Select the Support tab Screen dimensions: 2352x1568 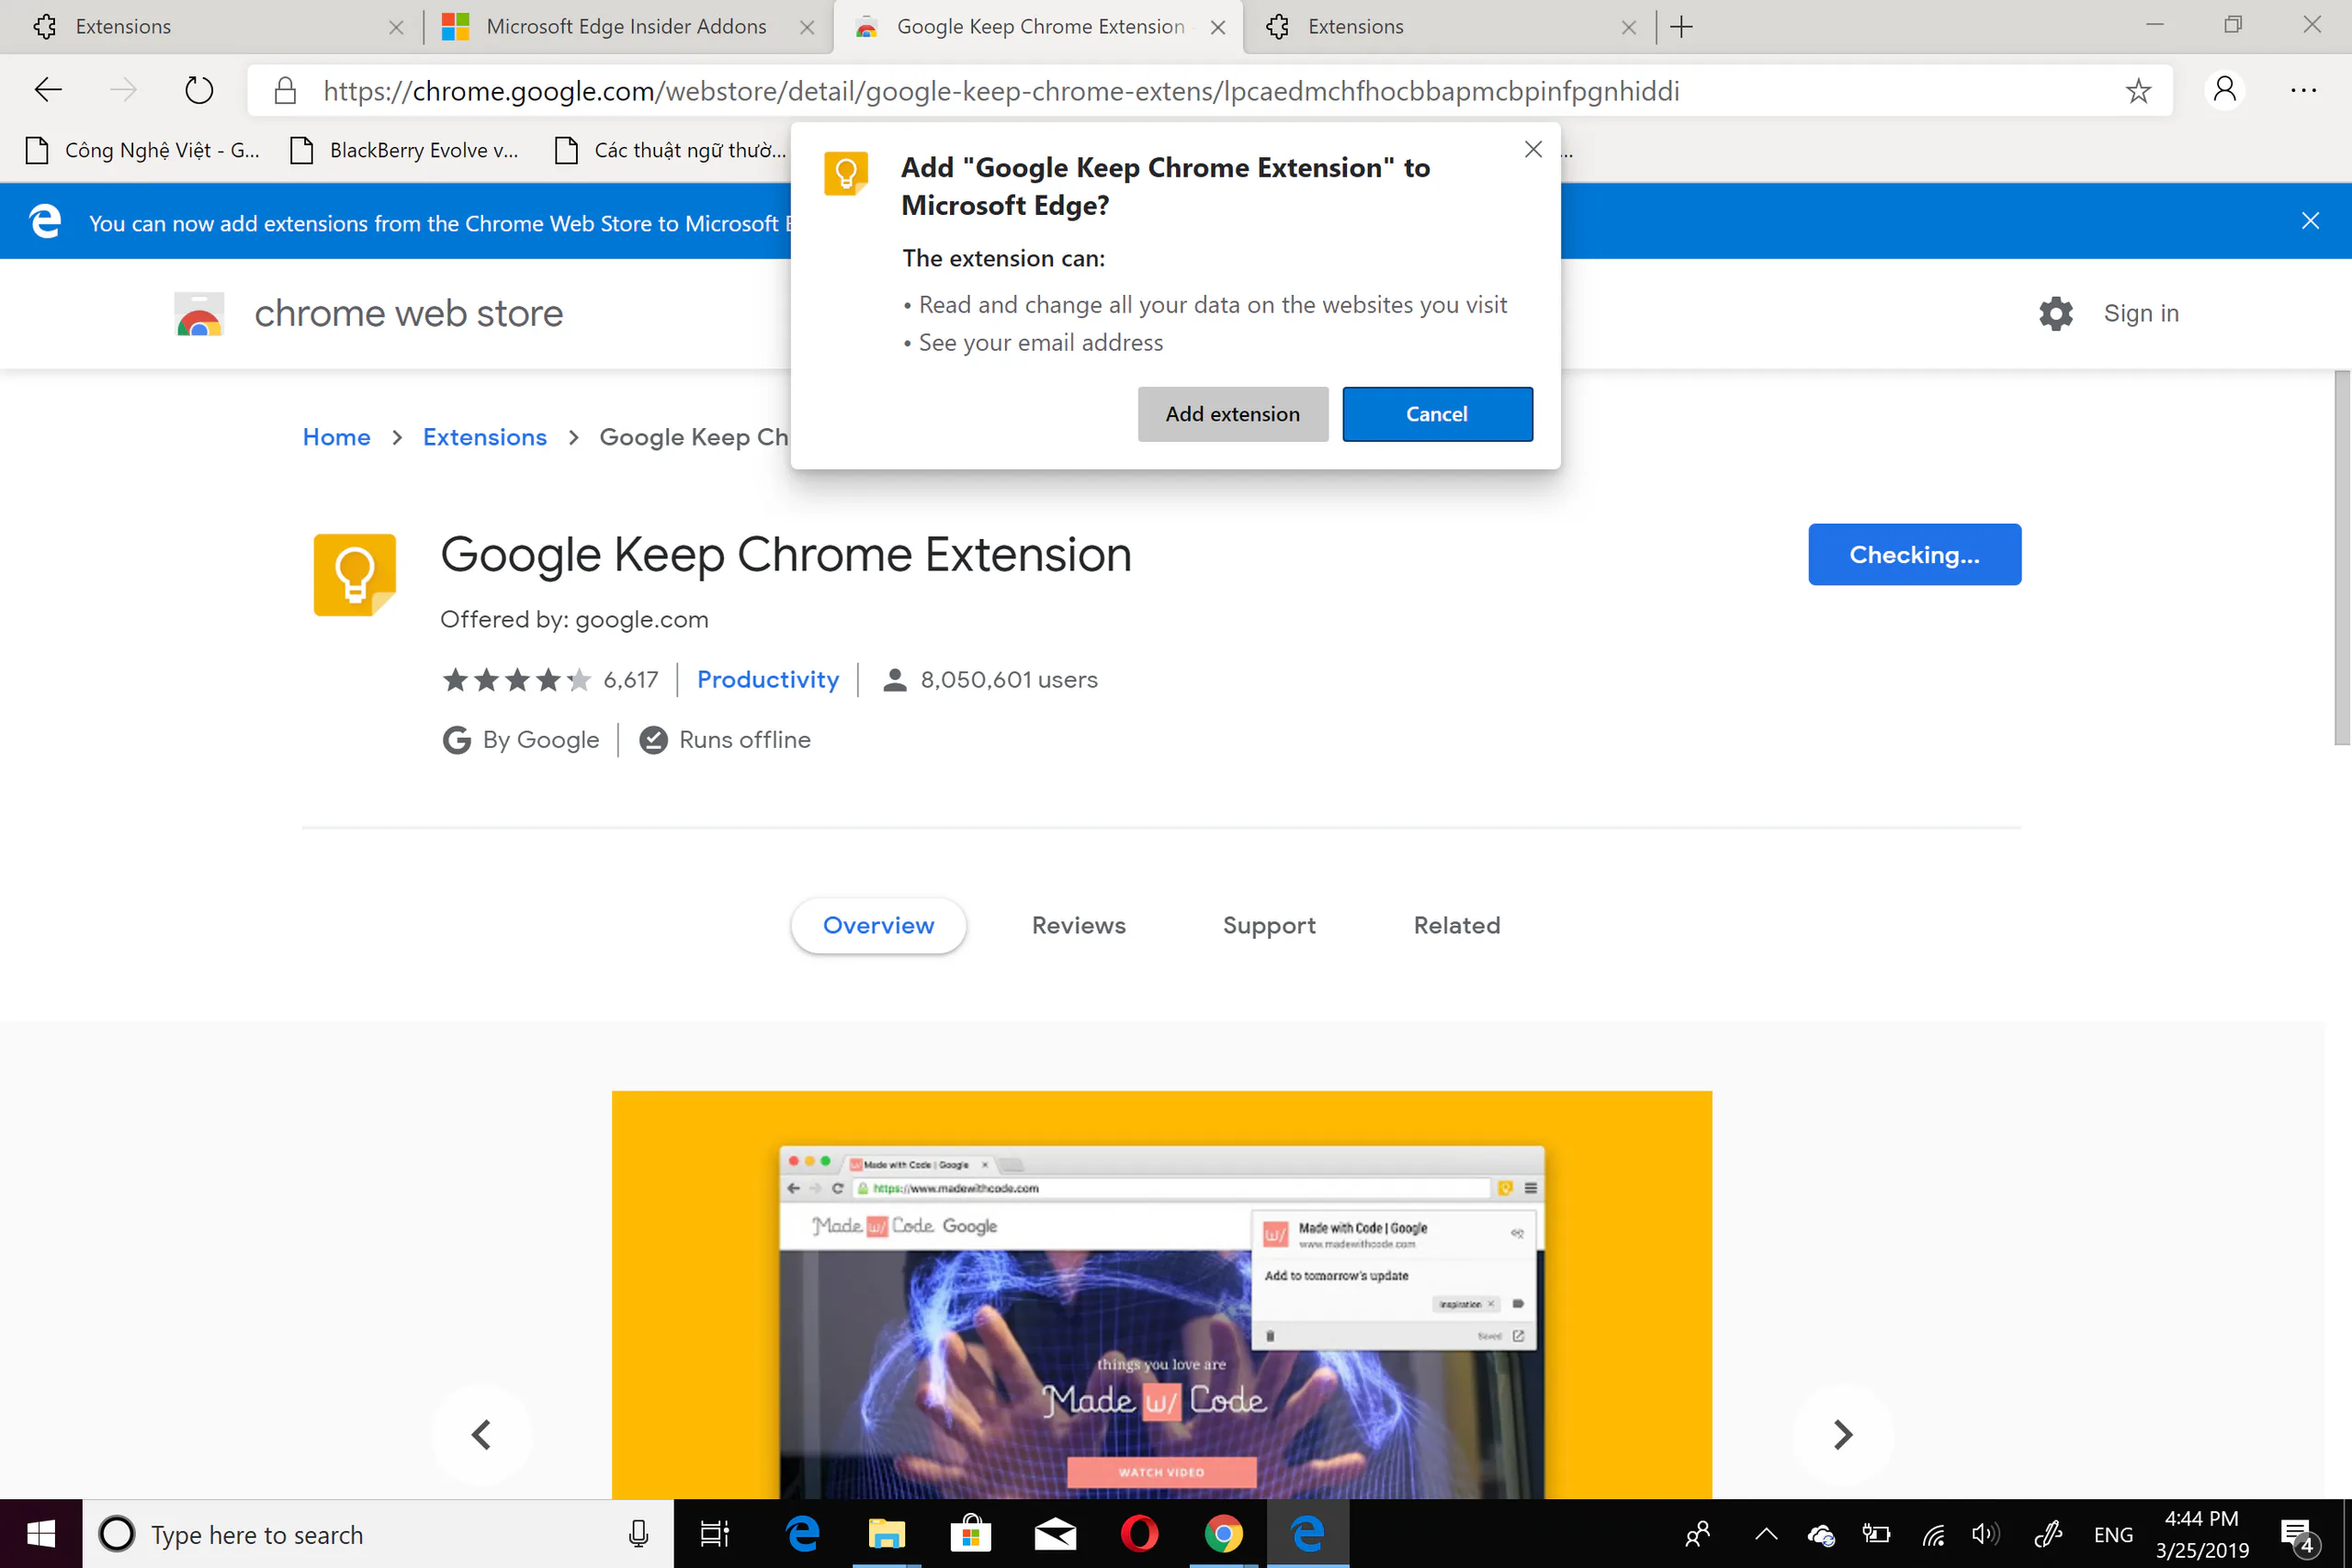pyautogui.click(x=1269, y=925)
